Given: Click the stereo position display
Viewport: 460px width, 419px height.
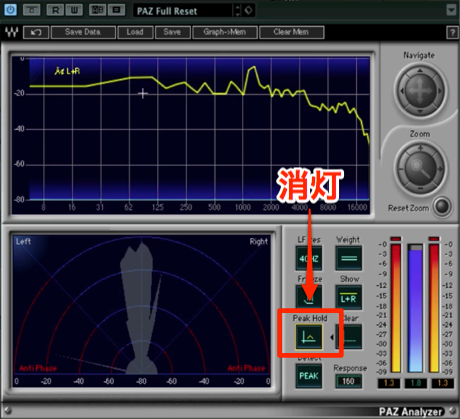Looking at the screenshot, I should tap(142, 311).
